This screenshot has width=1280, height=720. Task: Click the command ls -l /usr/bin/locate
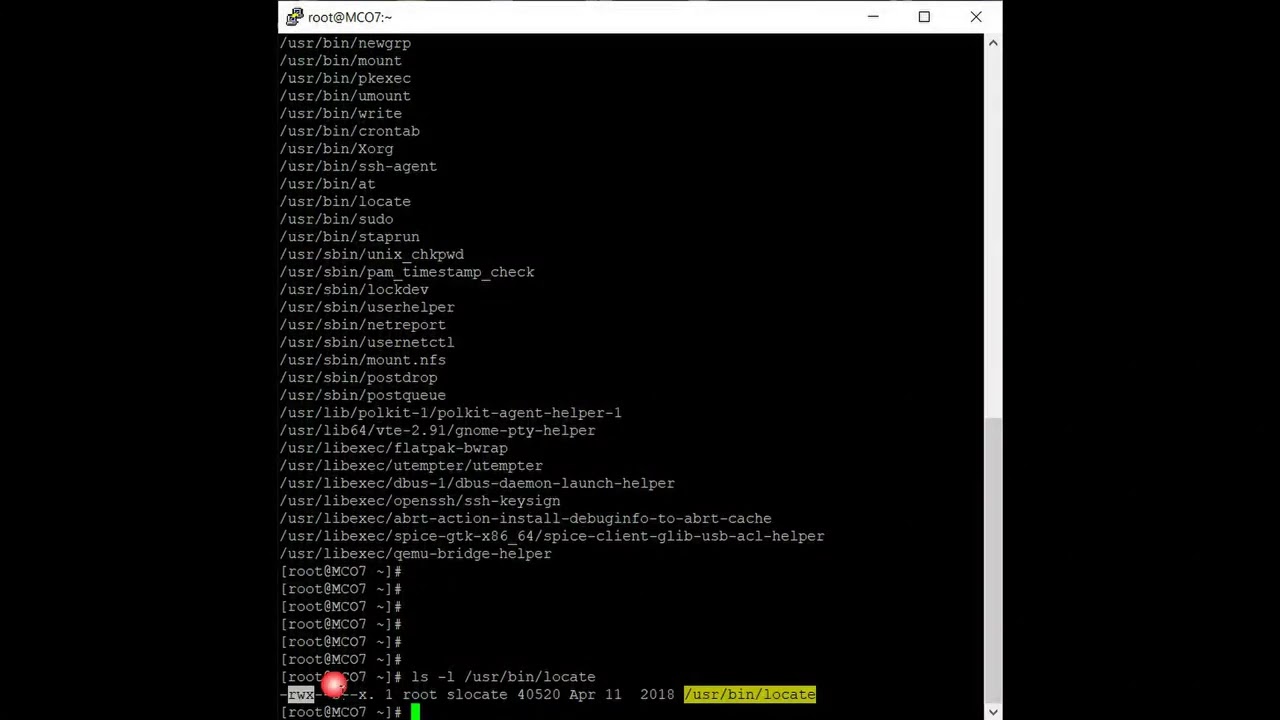pyautogui.click(x=503, y=677)
